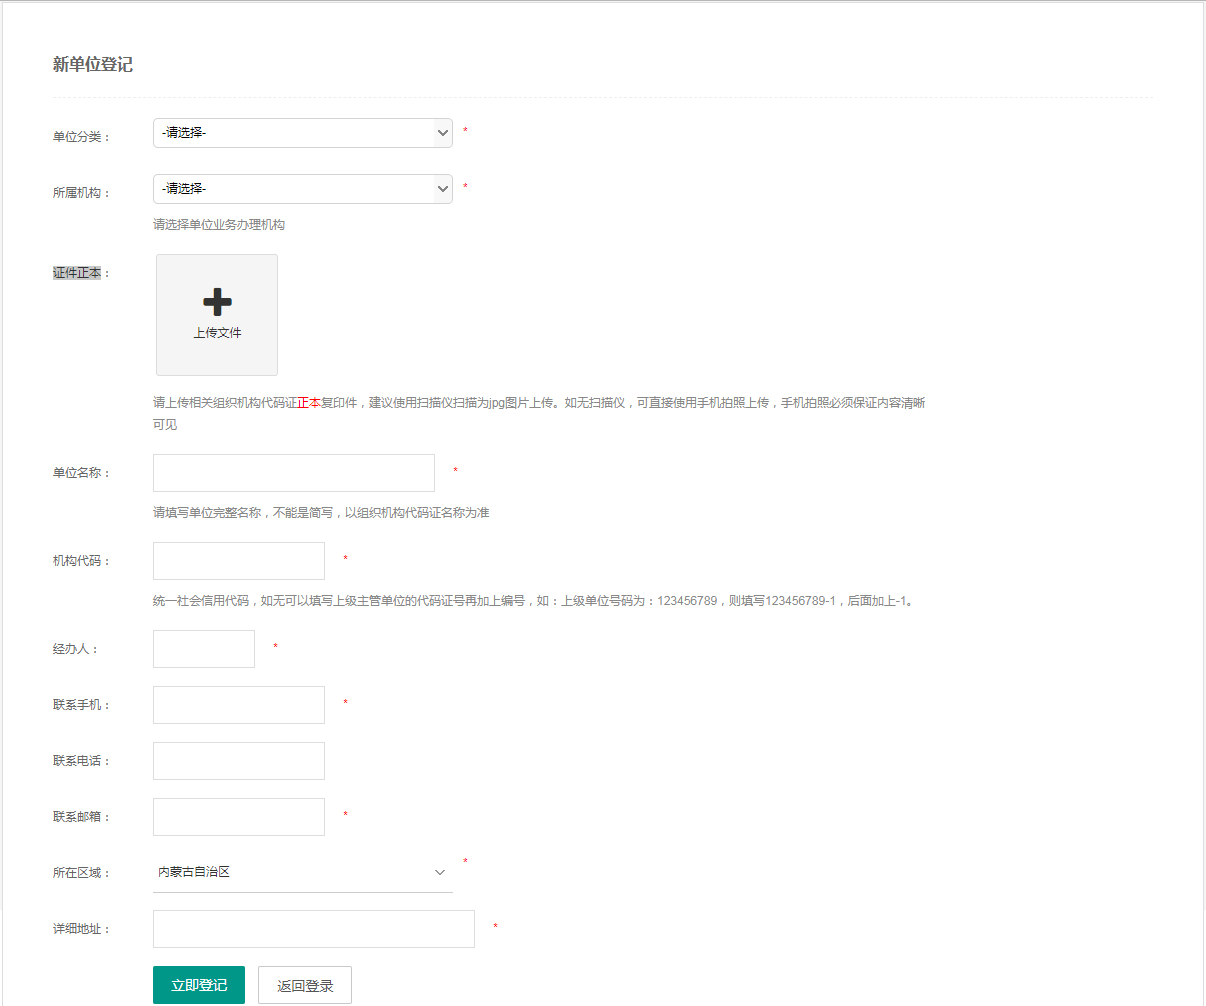
Task: Click 内蒙古自治区 selected region text
Action: point(194,873)
